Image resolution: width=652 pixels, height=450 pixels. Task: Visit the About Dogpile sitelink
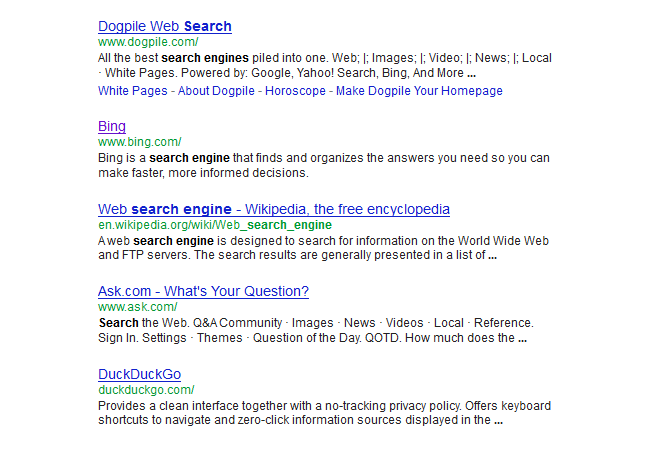click(216, 91)
